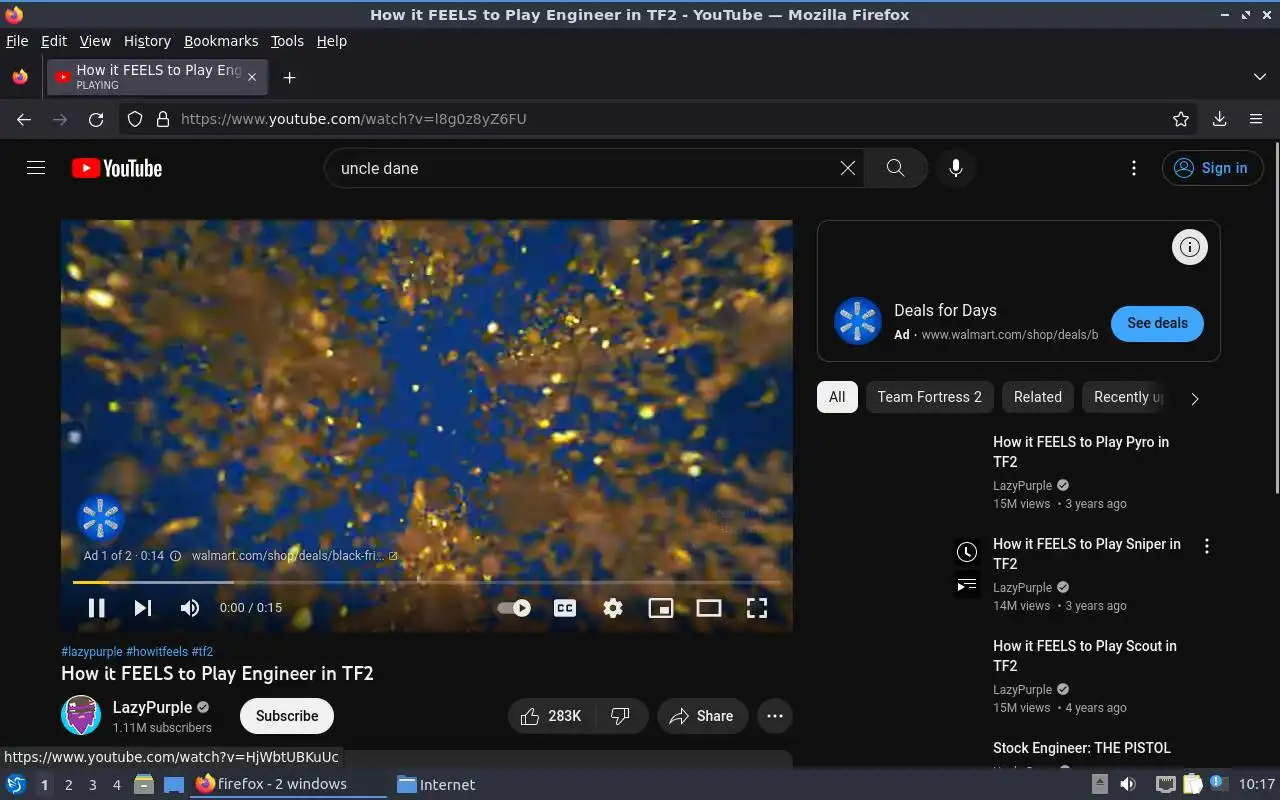Viewport: 1280px width, 800px height.
Task: Open How it FEELS to Play Sniper video
Action: click(1087, 553)
